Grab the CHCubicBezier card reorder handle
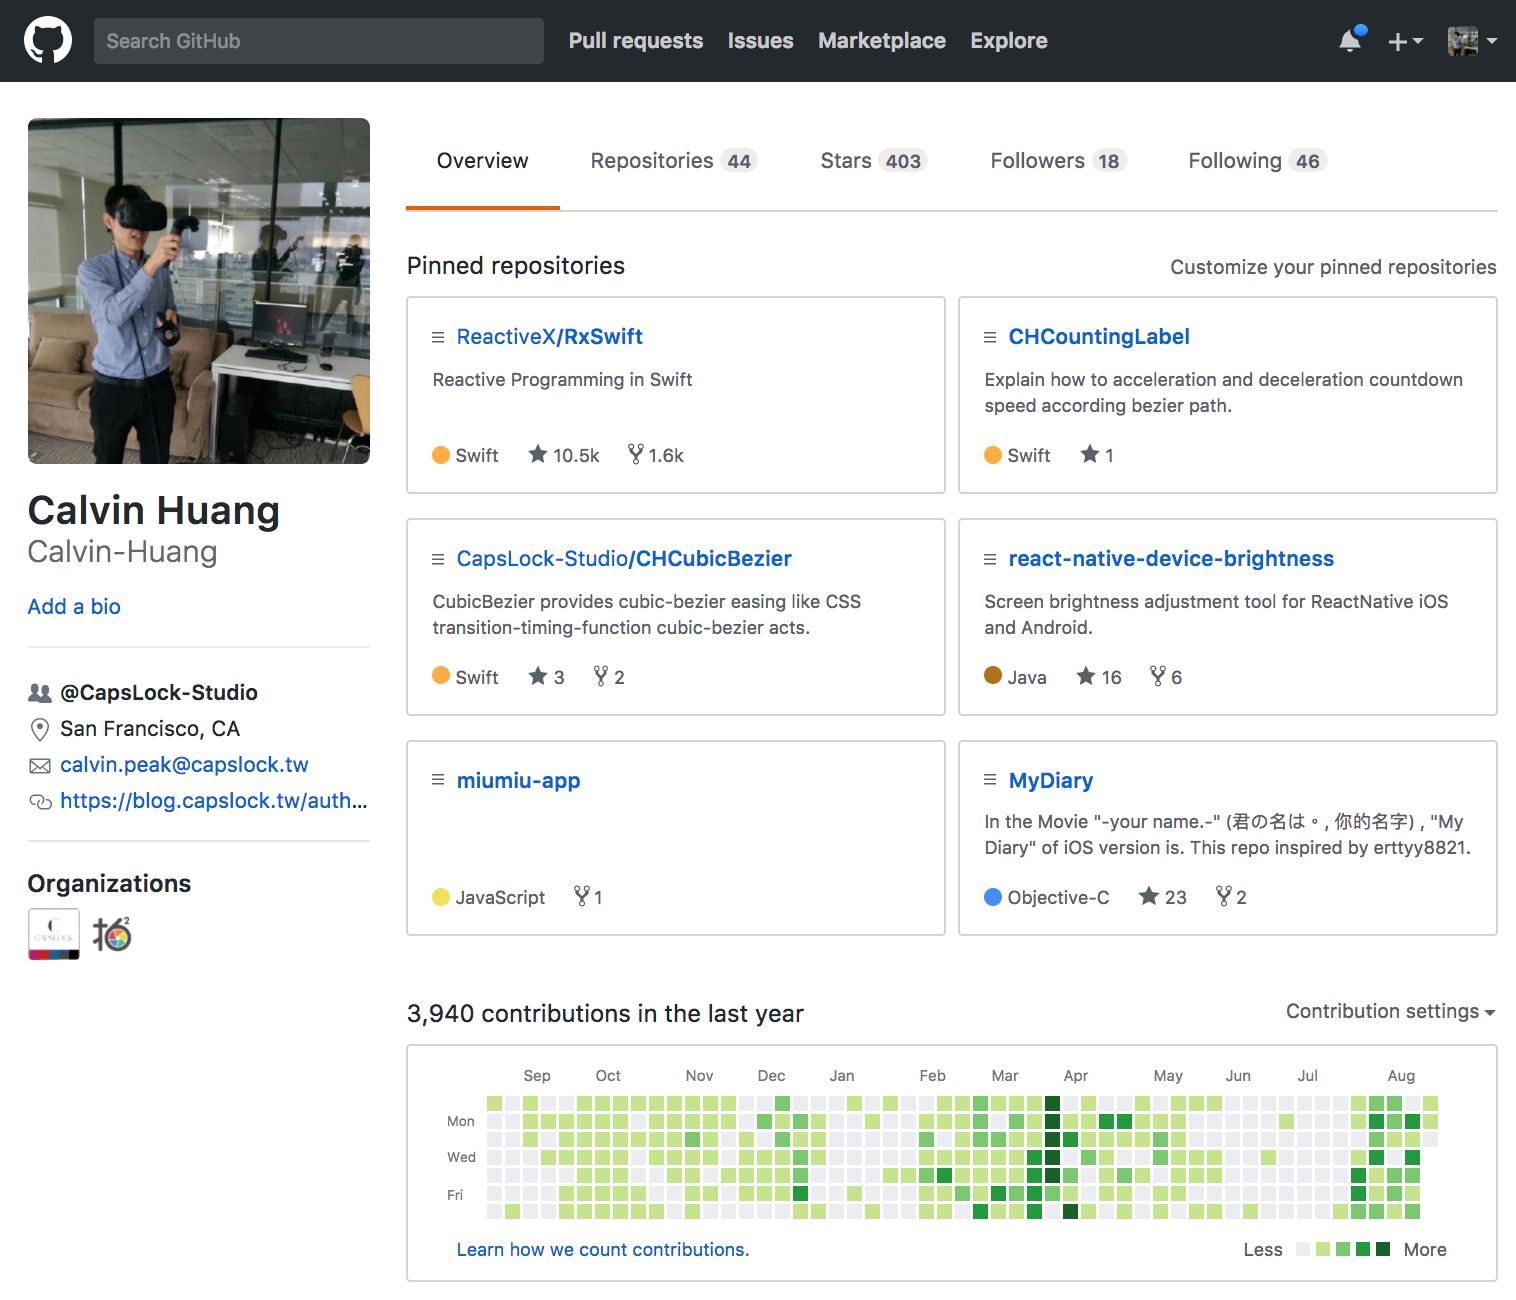The height and width of the screenshot is (1300, 1516). (x=438, y=560)
